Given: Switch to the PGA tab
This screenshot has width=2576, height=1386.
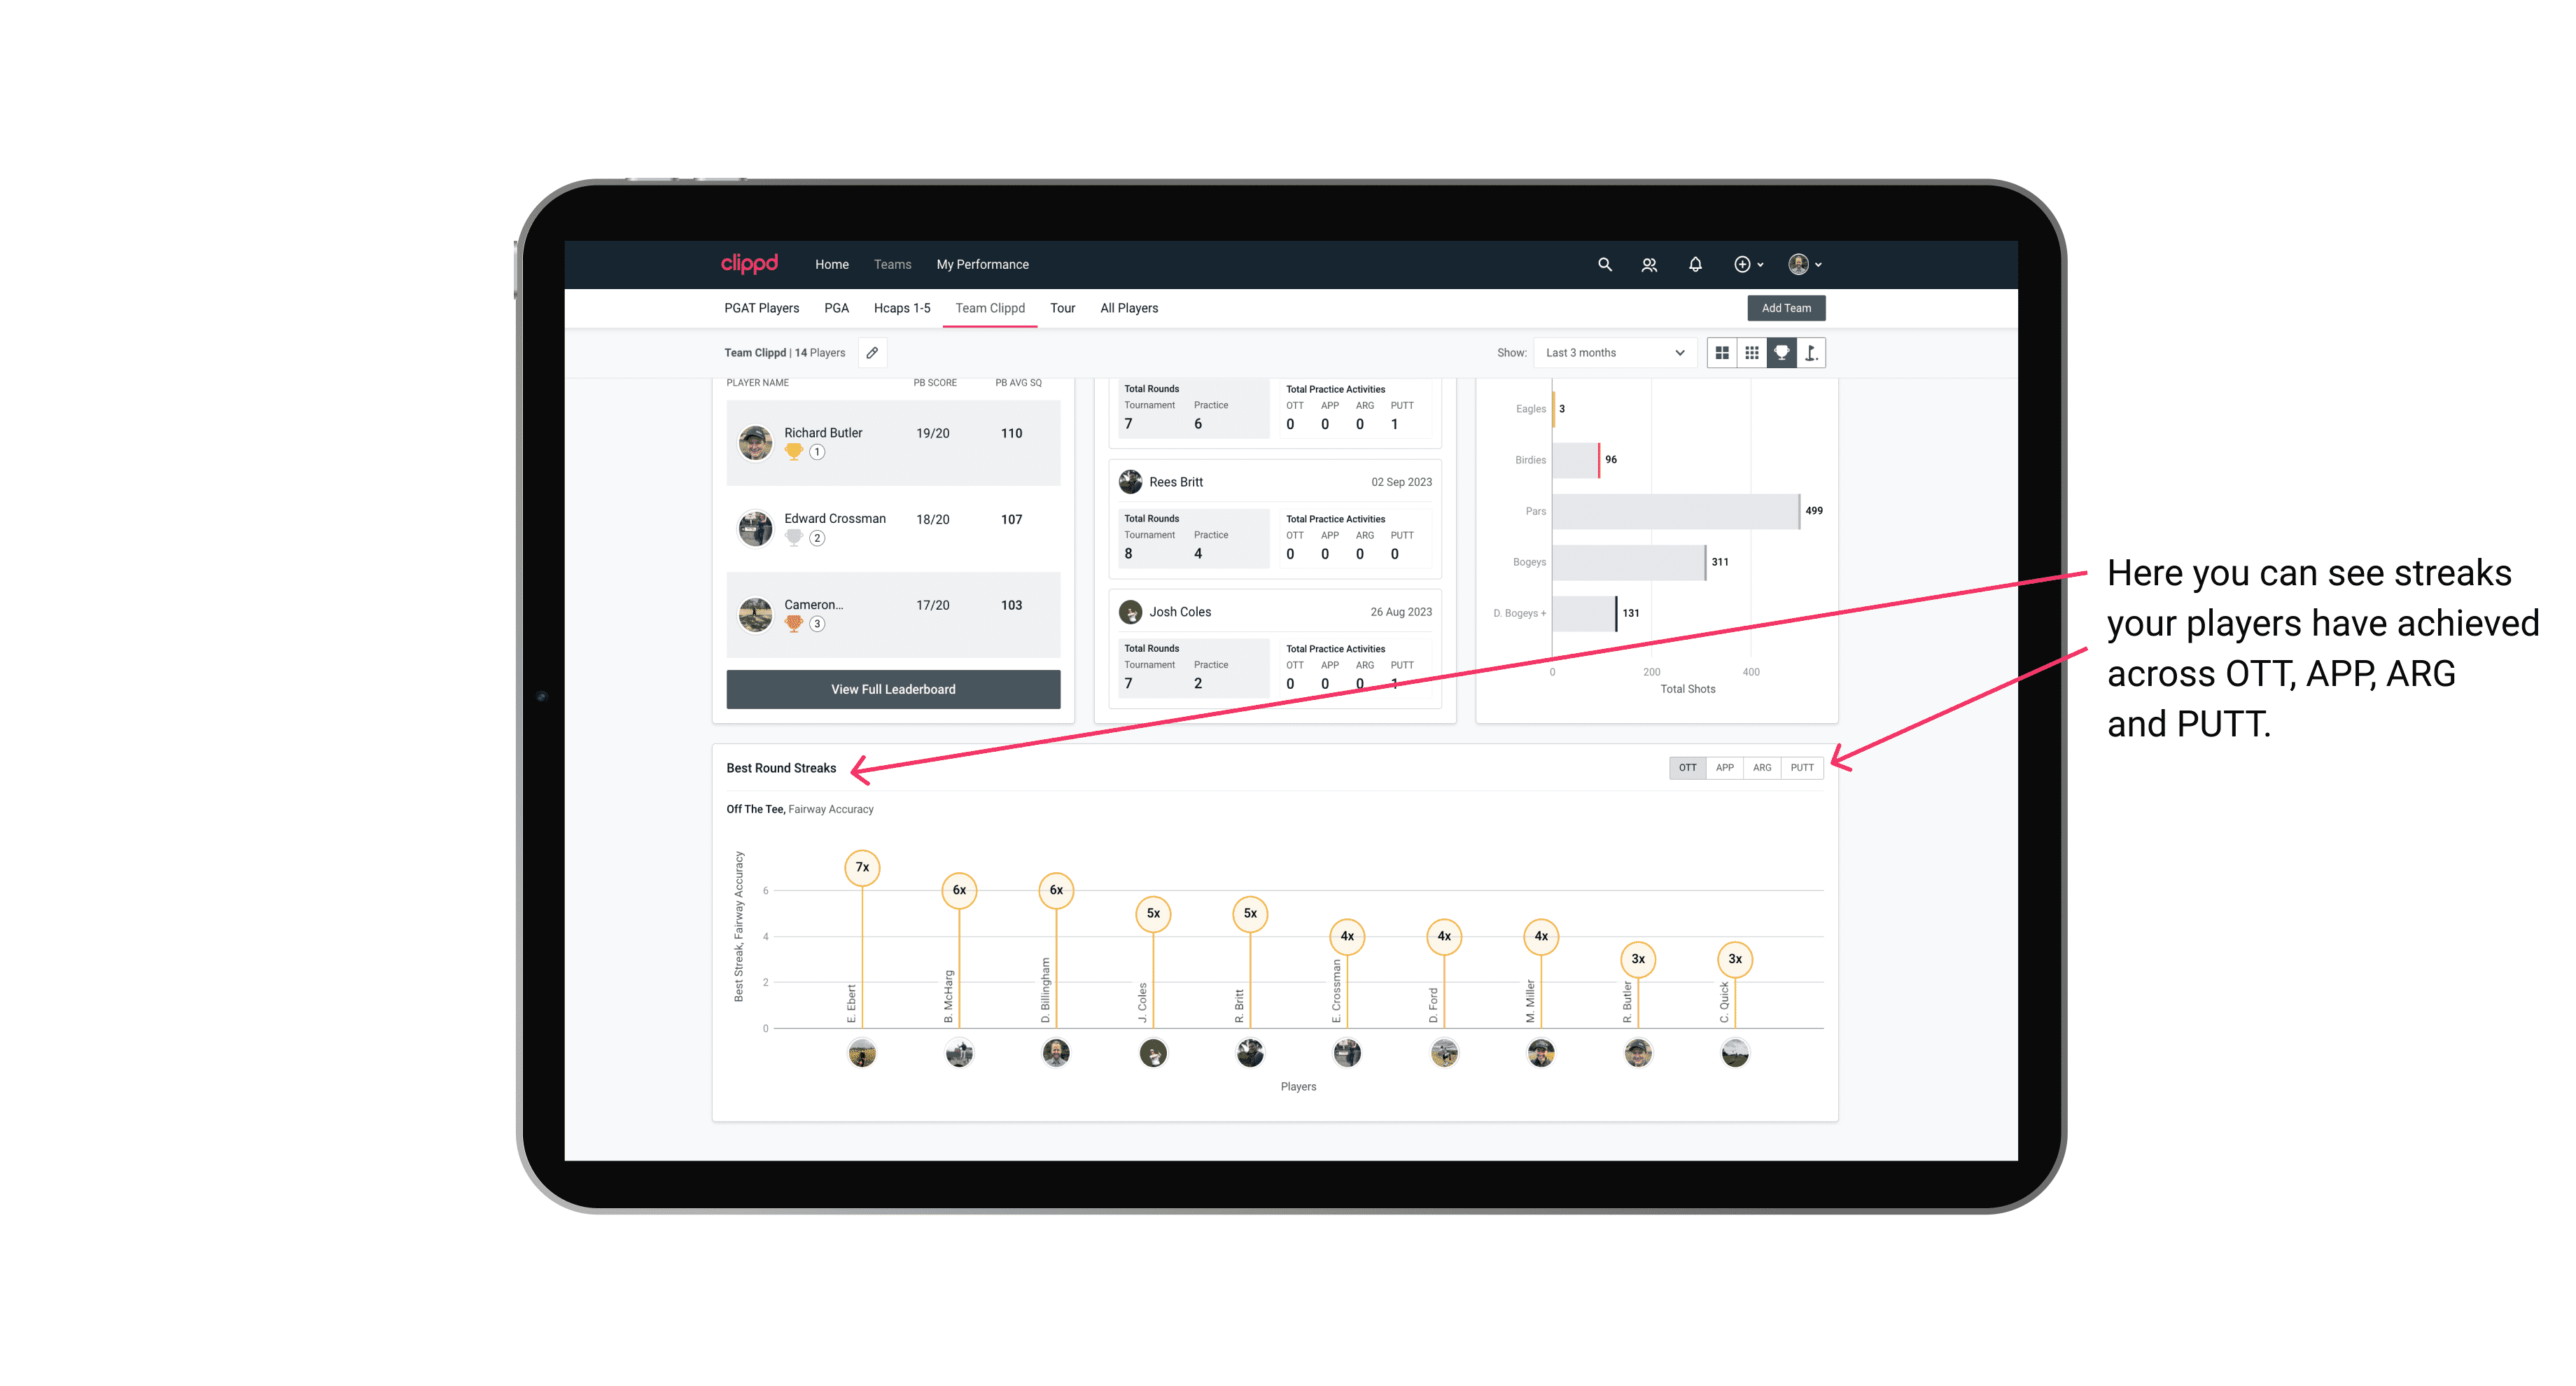Looking at the screenshot, I should pyautogui.click(x=836, y=309).
